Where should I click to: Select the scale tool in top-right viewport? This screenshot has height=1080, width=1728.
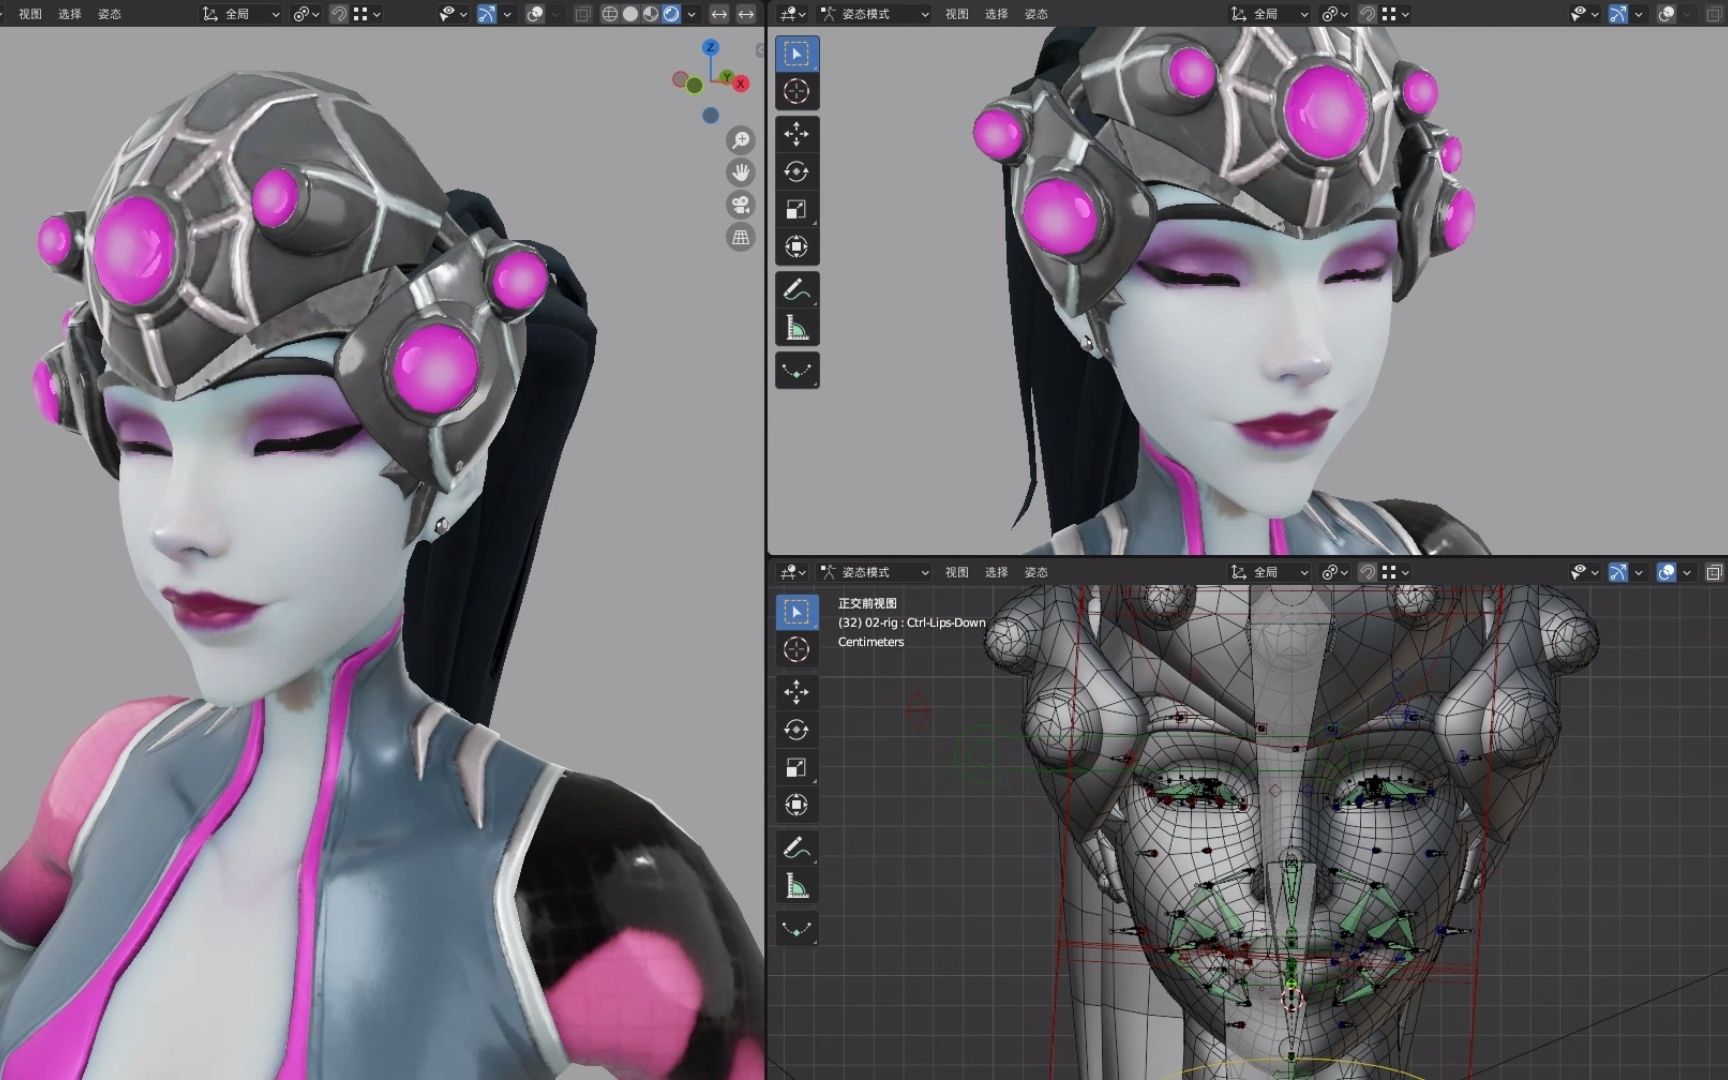[x=797, y=210]
